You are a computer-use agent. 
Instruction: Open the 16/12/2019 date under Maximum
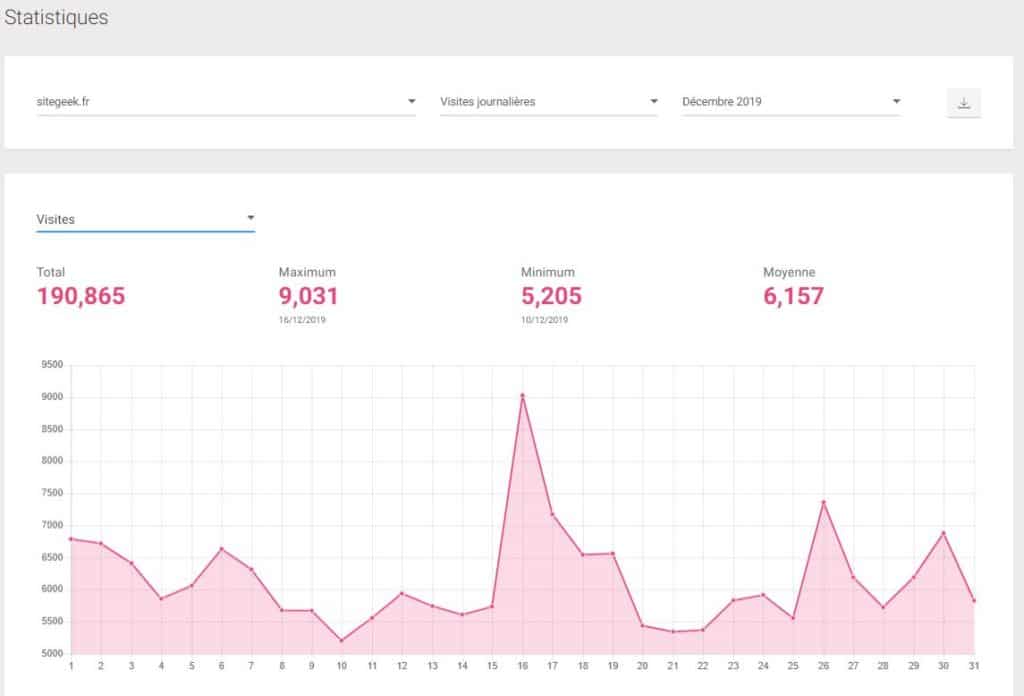pyautogui.click(x=304, y=320)
